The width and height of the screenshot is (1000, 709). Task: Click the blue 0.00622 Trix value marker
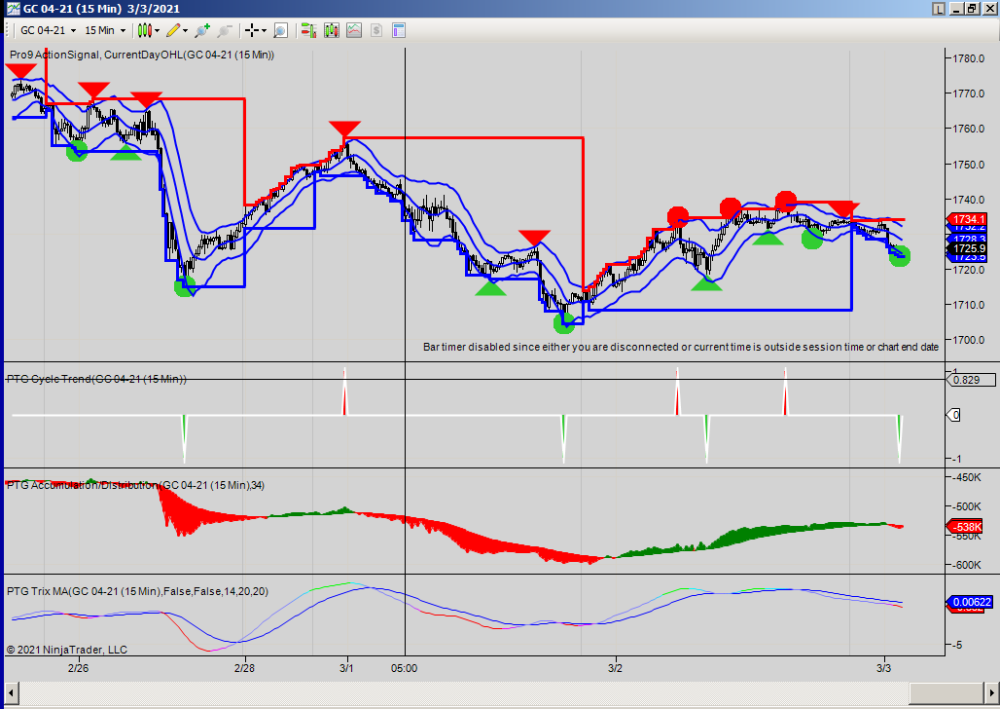[969, 601]
